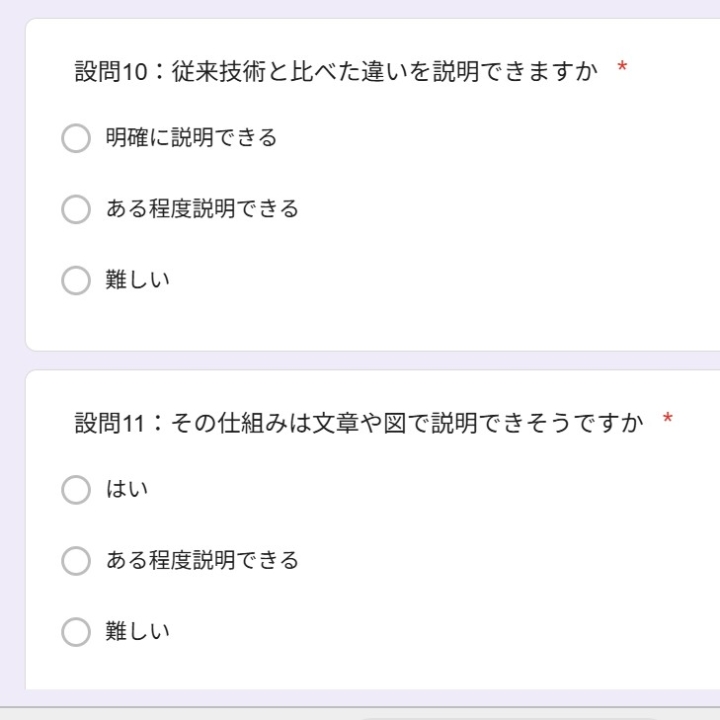Click the はい label text
Image resolution: width=720 pixels, height=720 pixels.
coord(127,490)
